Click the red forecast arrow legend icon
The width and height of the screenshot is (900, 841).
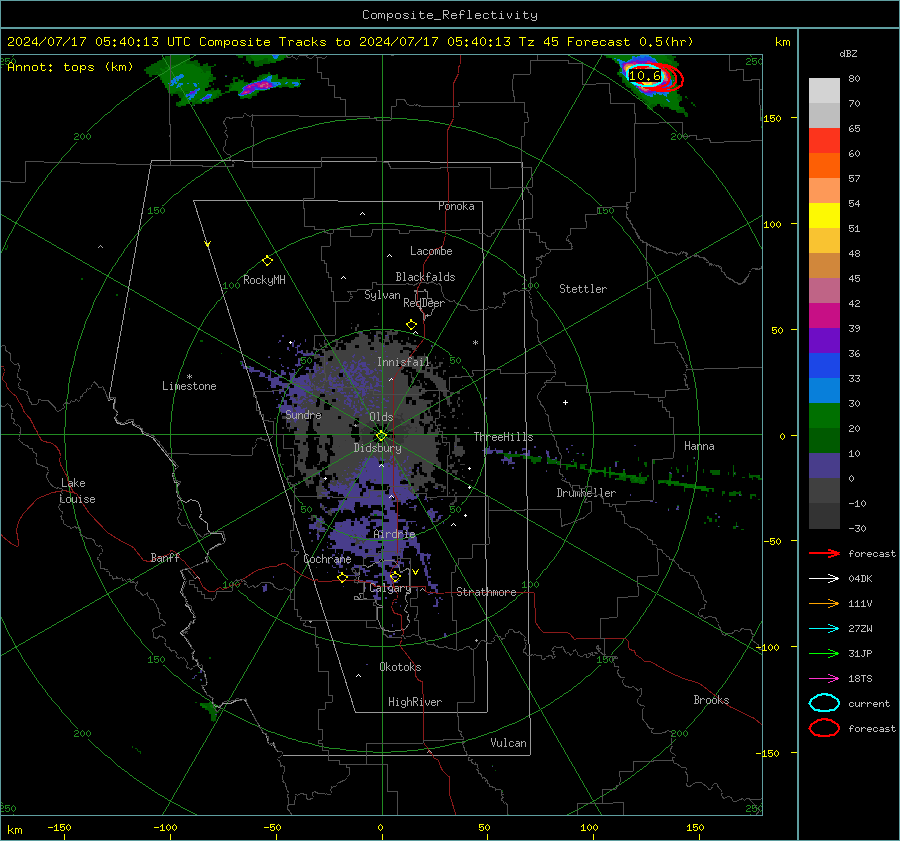[x=824, y=553]
